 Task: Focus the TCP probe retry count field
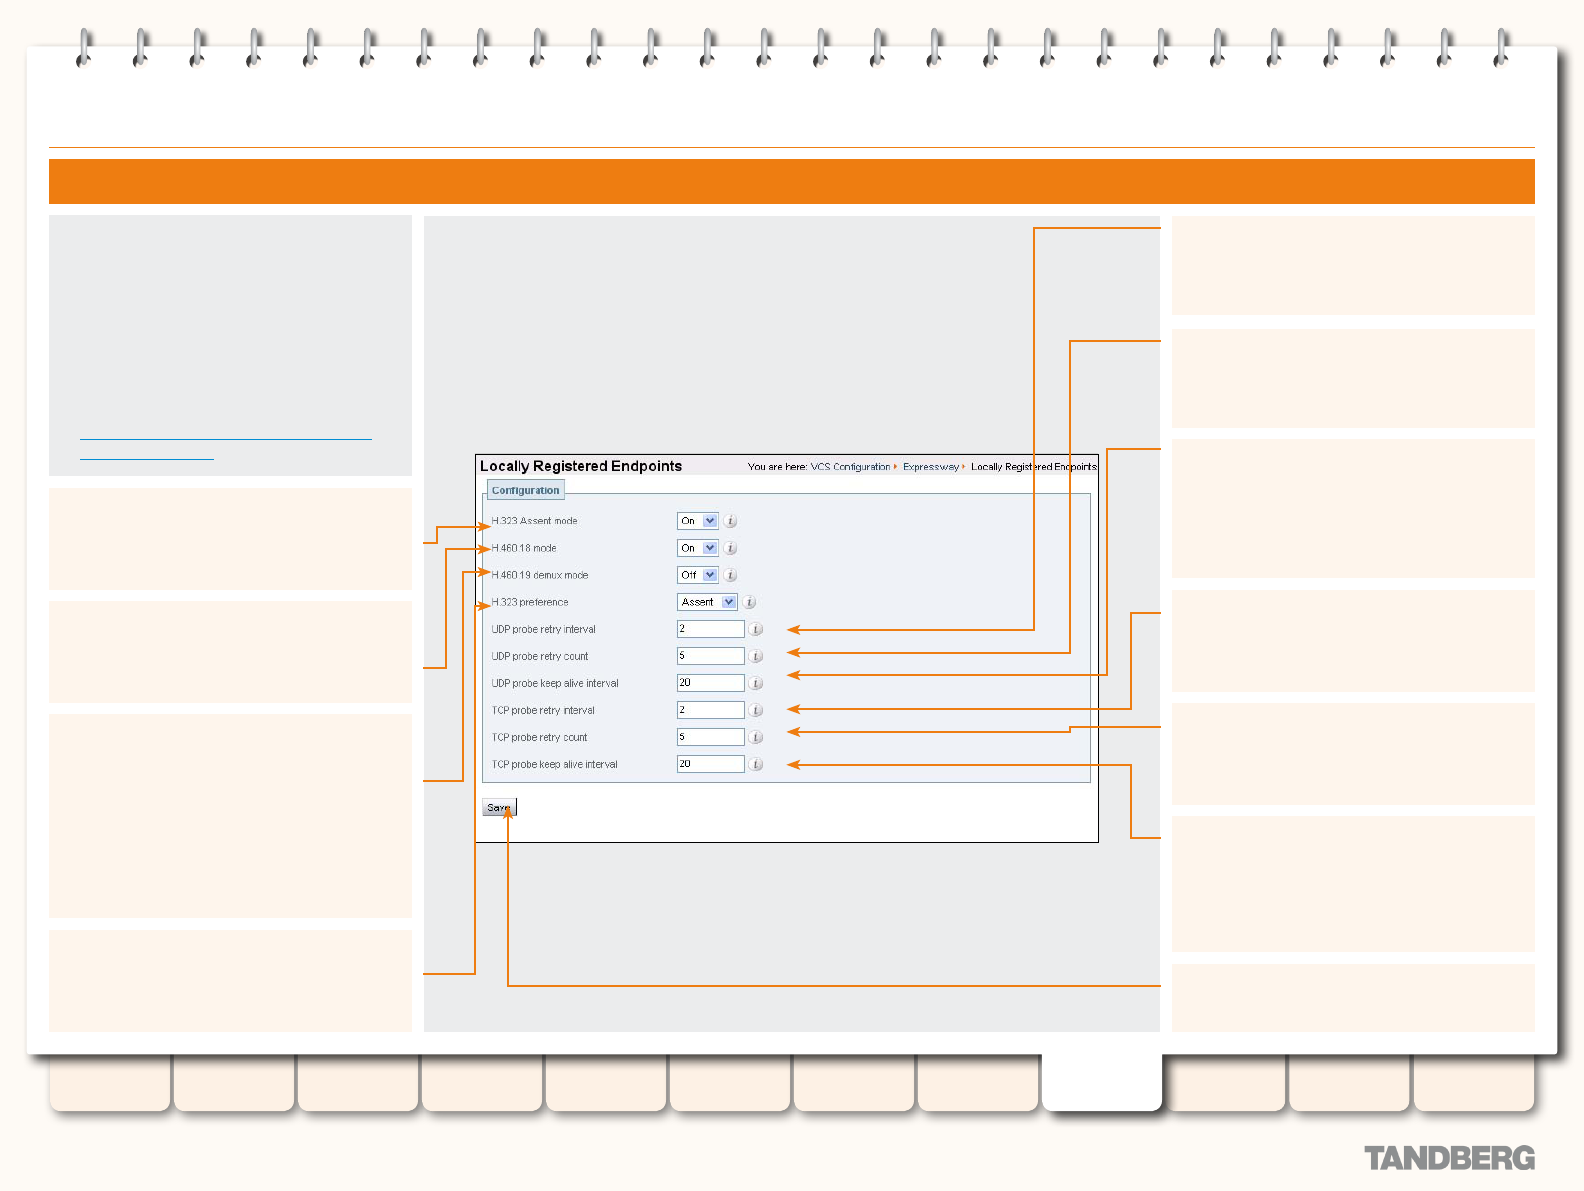pyautogui.click(x=711, y=737)
